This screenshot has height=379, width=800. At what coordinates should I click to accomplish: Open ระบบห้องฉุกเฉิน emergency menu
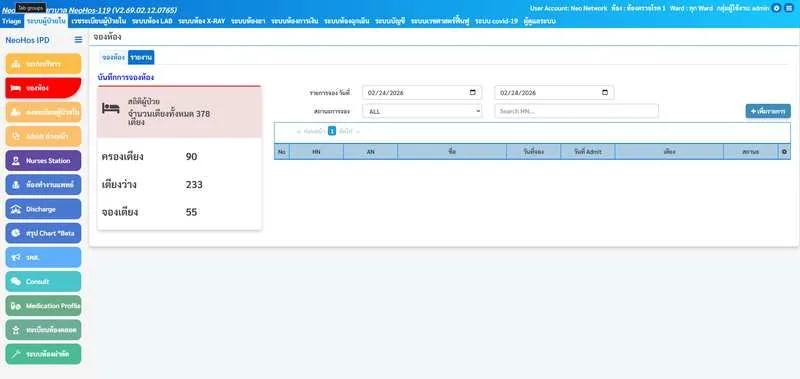347,21
